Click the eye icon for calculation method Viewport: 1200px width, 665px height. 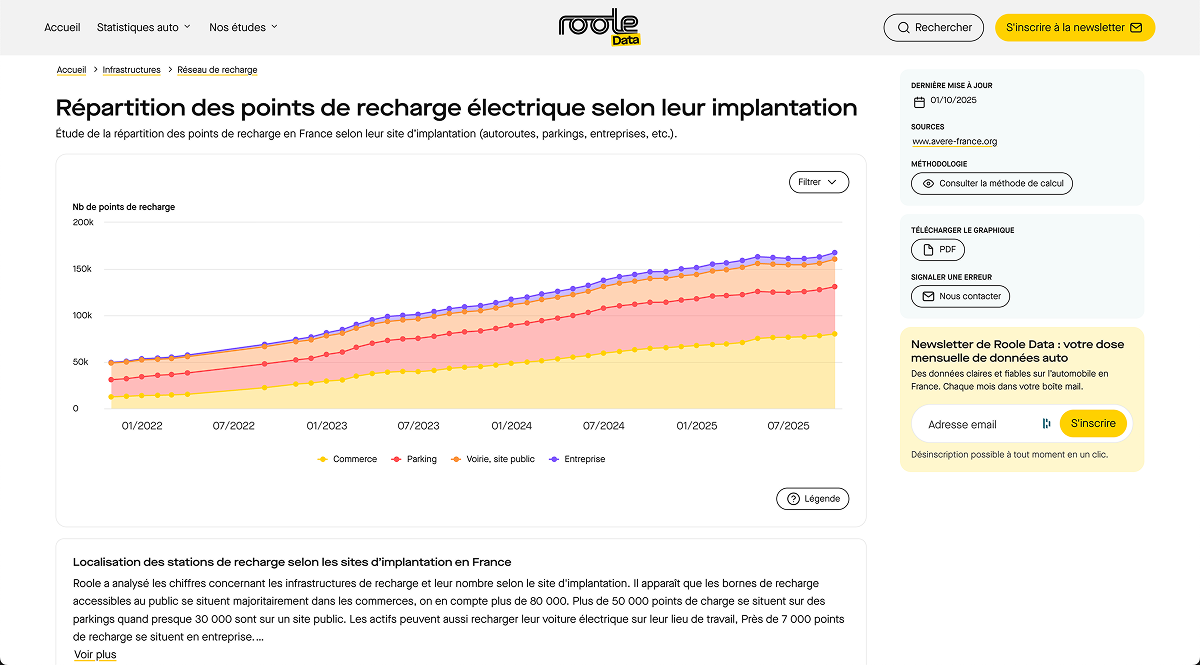click(x=928, y=184)
